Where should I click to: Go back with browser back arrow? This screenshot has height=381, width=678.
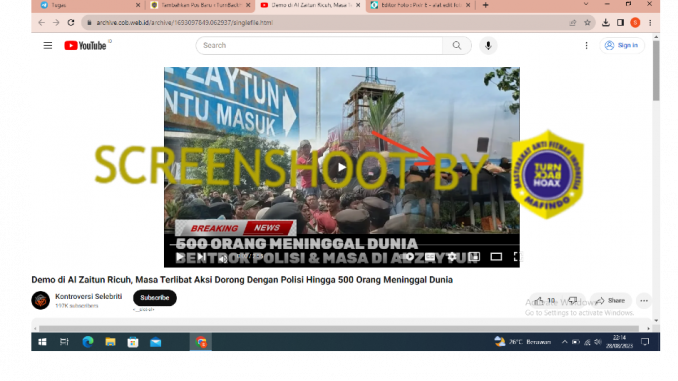point(42,22)
